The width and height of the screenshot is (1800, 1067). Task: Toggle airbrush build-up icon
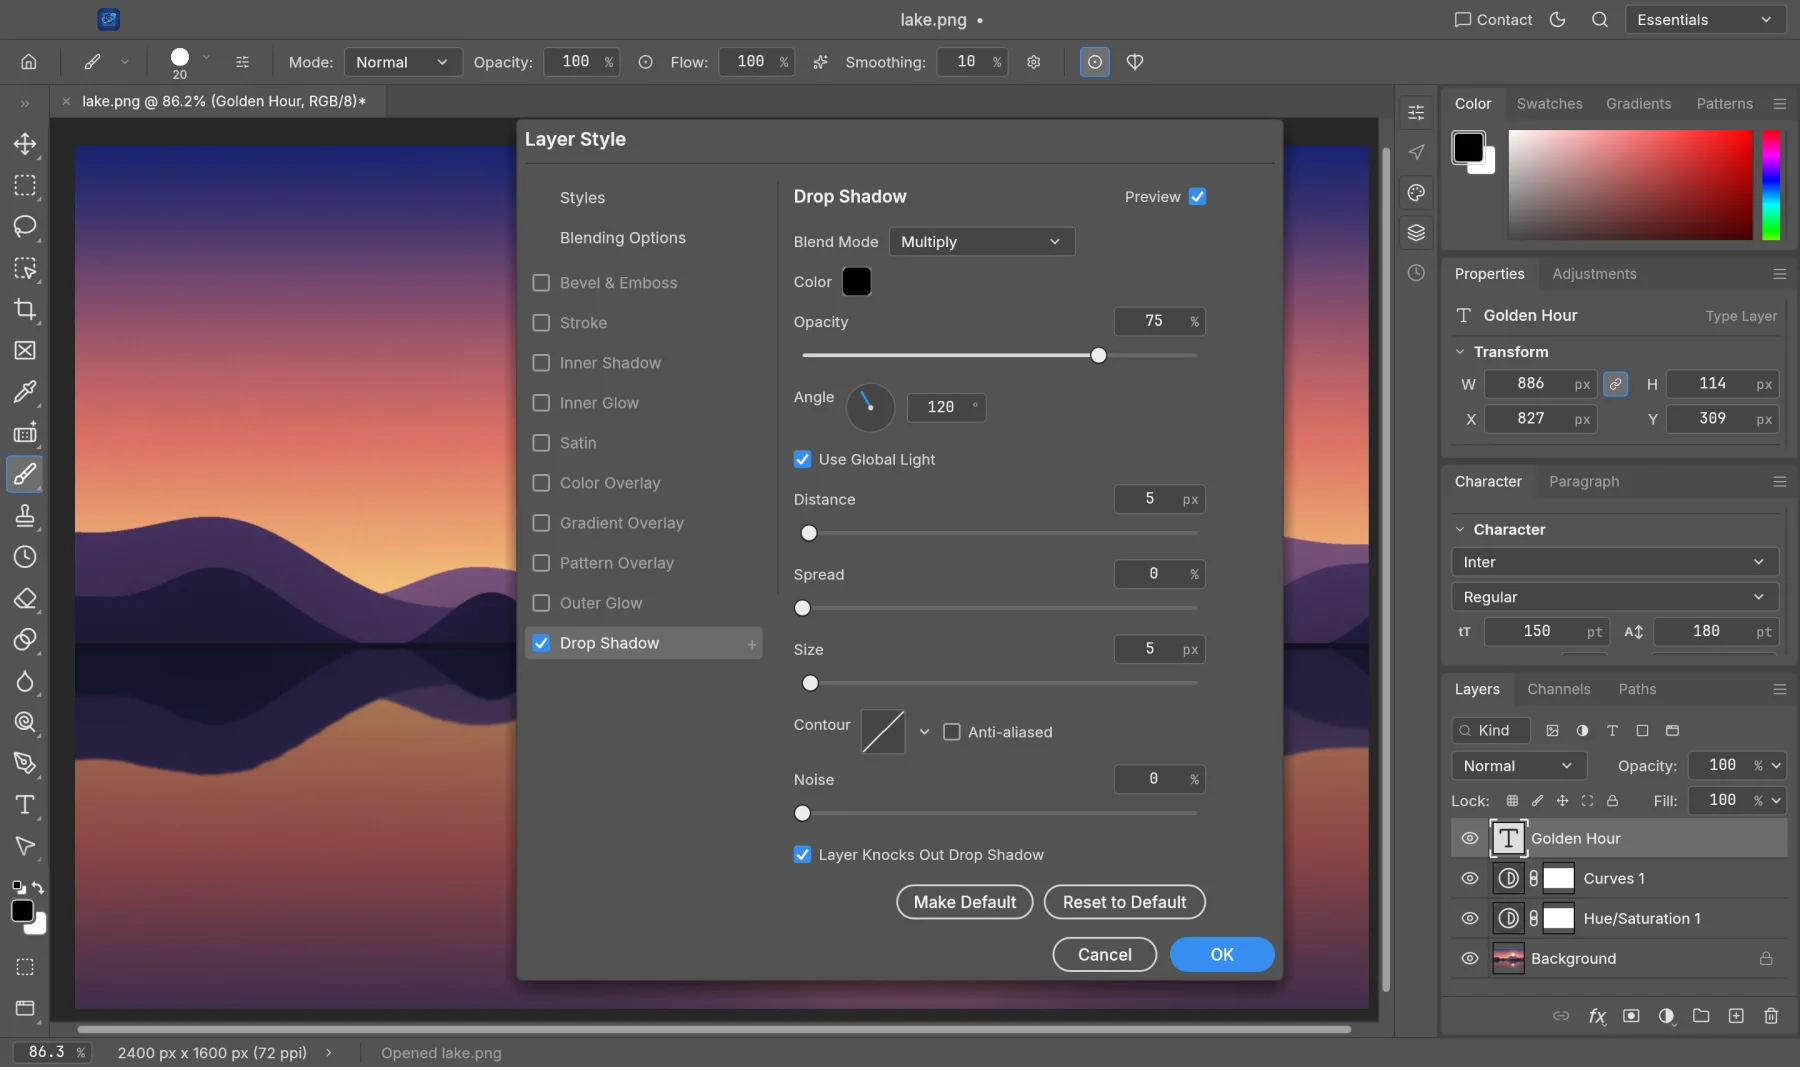click(820, 62)
